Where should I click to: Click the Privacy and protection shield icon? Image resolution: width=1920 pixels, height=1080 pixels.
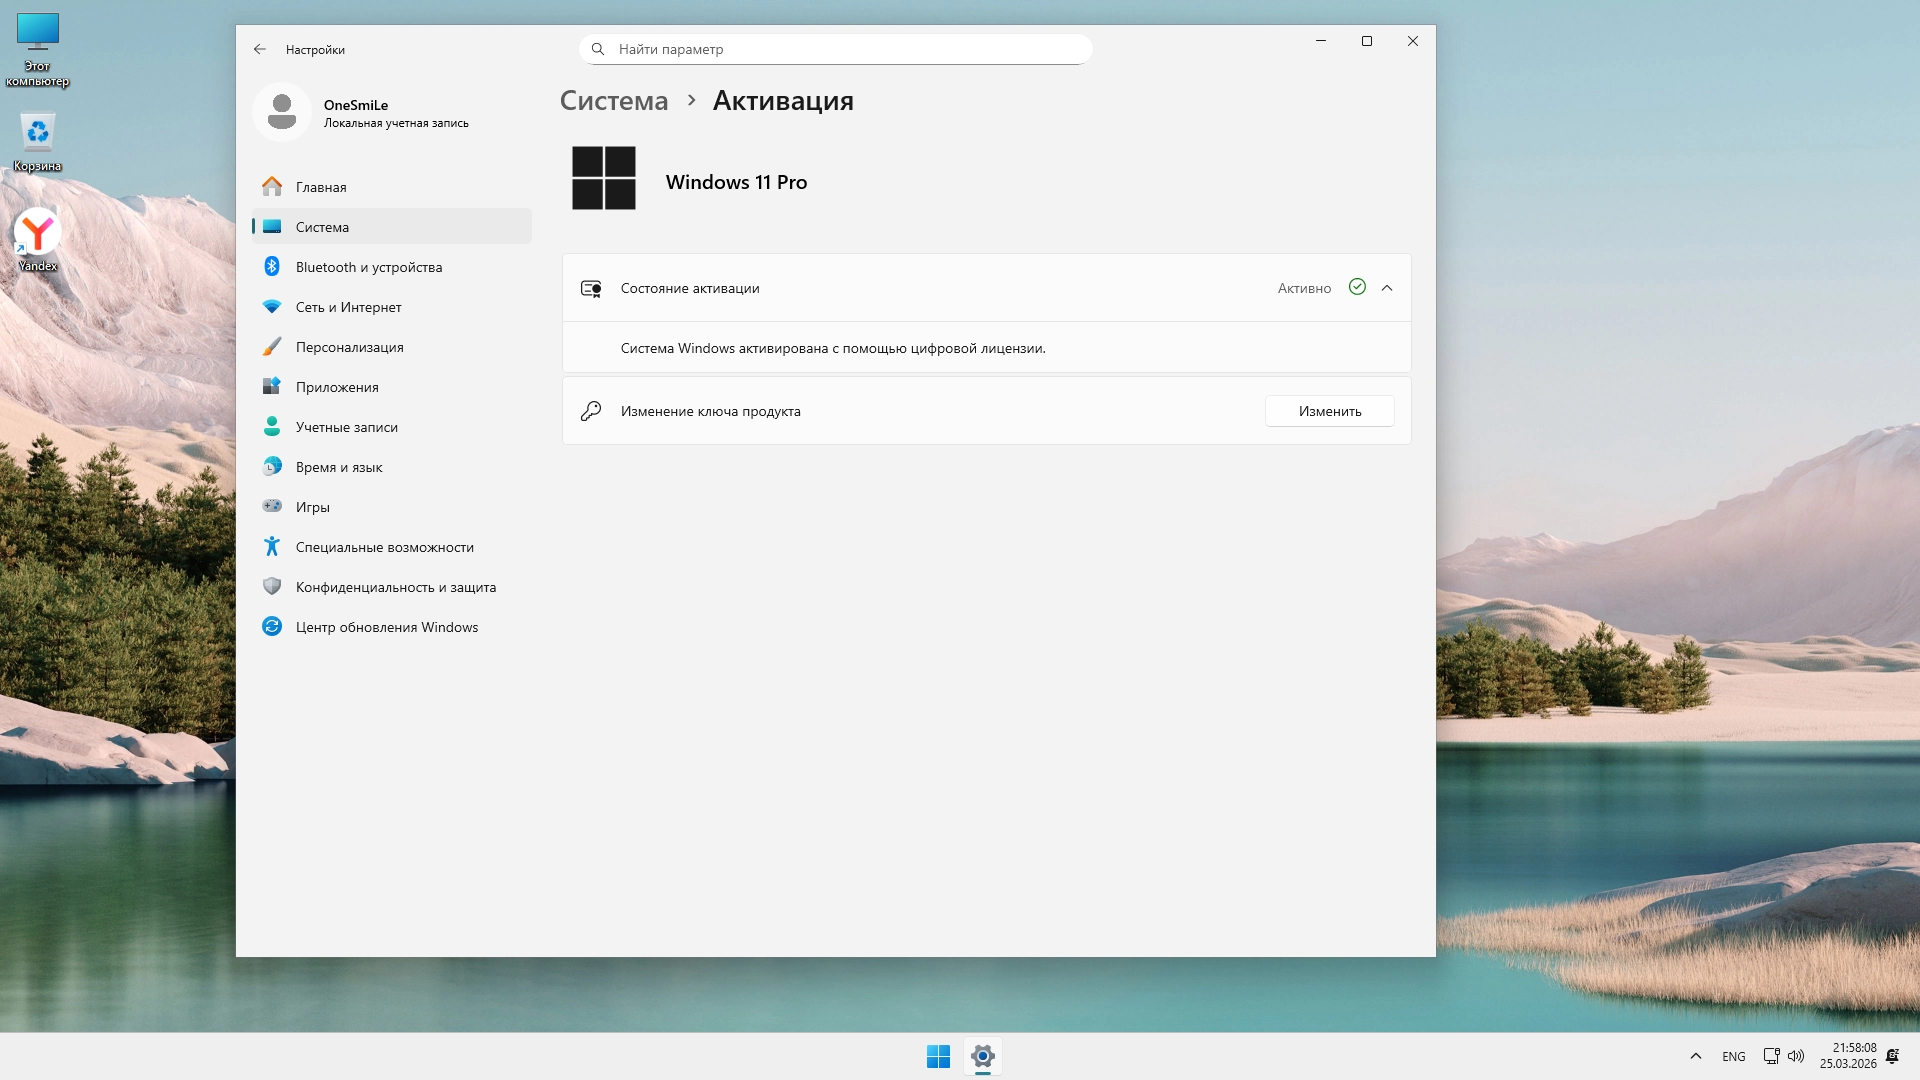pos(271,586)
